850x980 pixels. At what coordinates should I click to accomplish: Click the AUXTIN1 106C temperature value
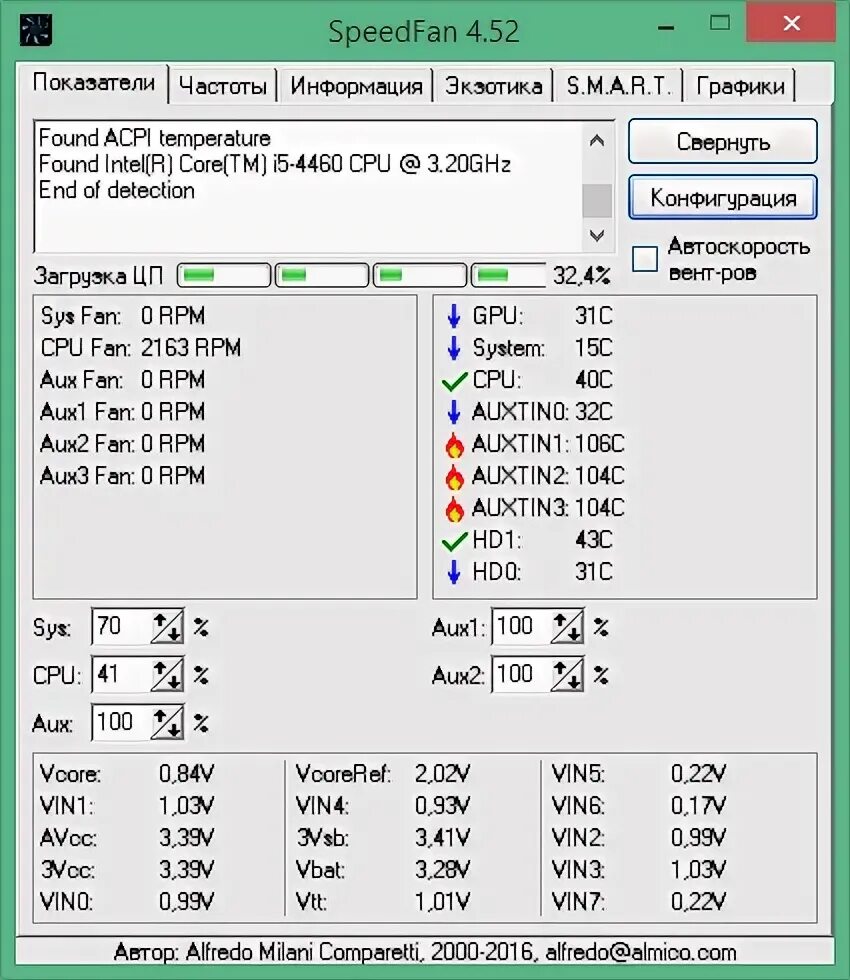tap(599, 444)
